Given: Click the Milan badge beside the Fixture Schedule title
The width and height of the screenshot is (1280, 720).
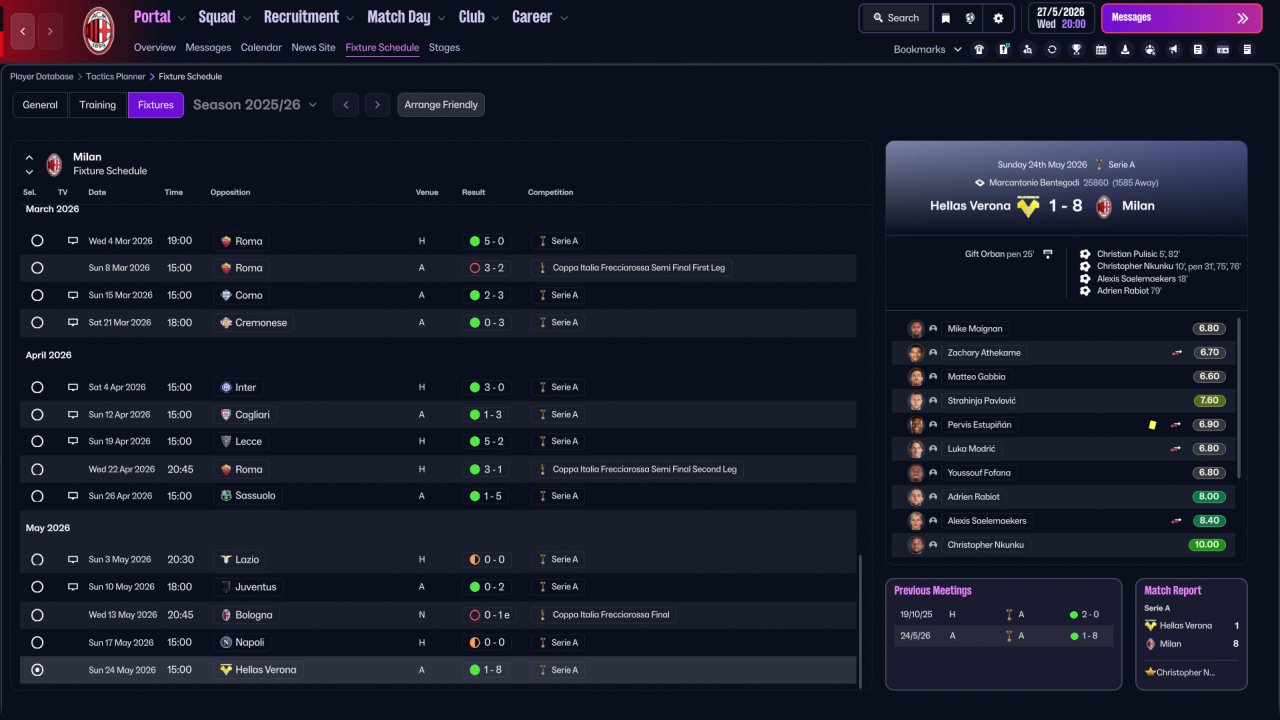Looking at the screenshot, I should (x=54, y=164).
